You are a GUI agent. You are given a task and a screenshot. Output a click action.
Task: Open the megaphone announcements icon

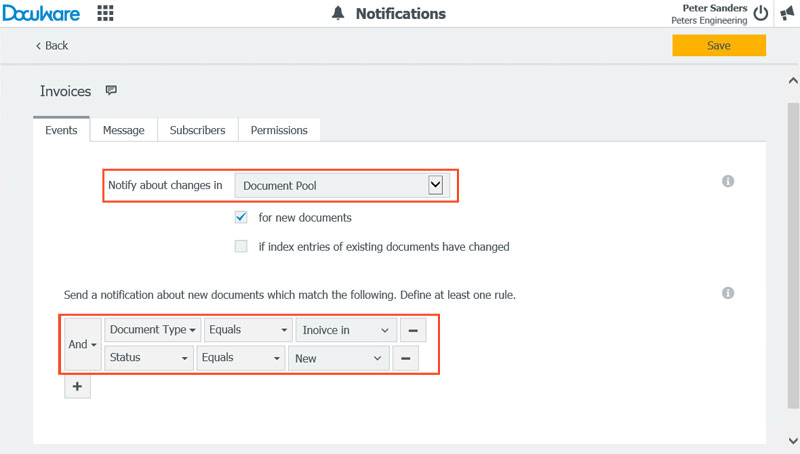point(787,14)
